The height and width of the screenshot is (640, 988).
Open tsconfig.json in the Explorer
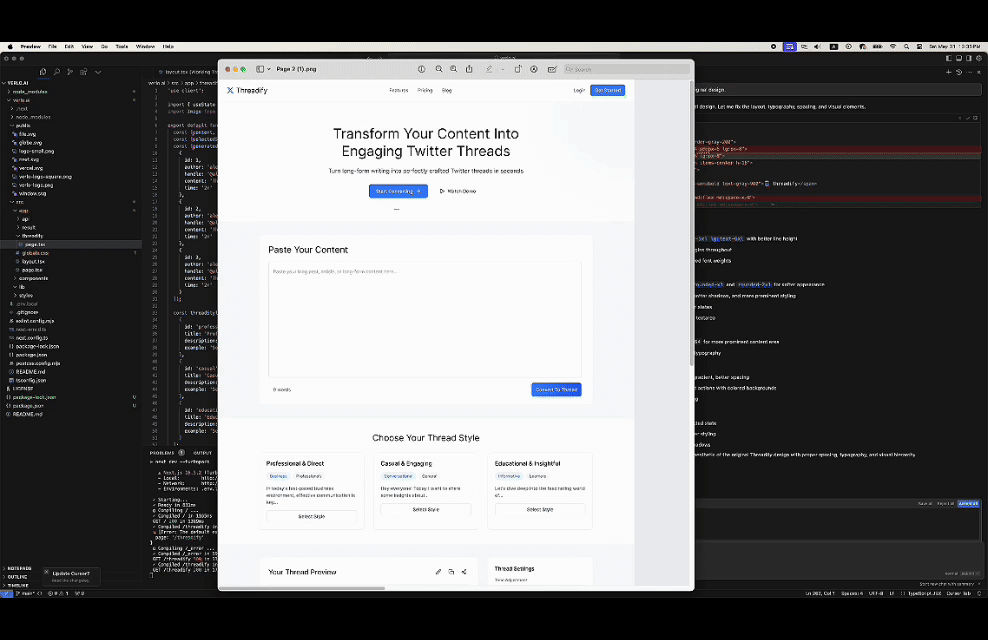[x=30, y=380]
